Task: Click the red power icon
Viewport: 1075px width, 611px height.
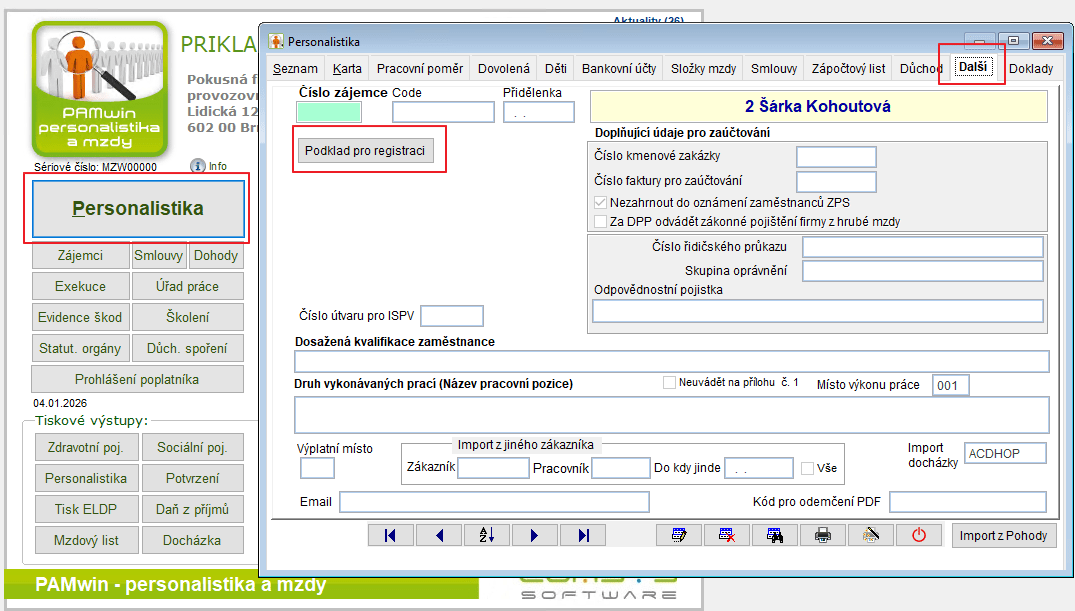Action: pos(919,535)
